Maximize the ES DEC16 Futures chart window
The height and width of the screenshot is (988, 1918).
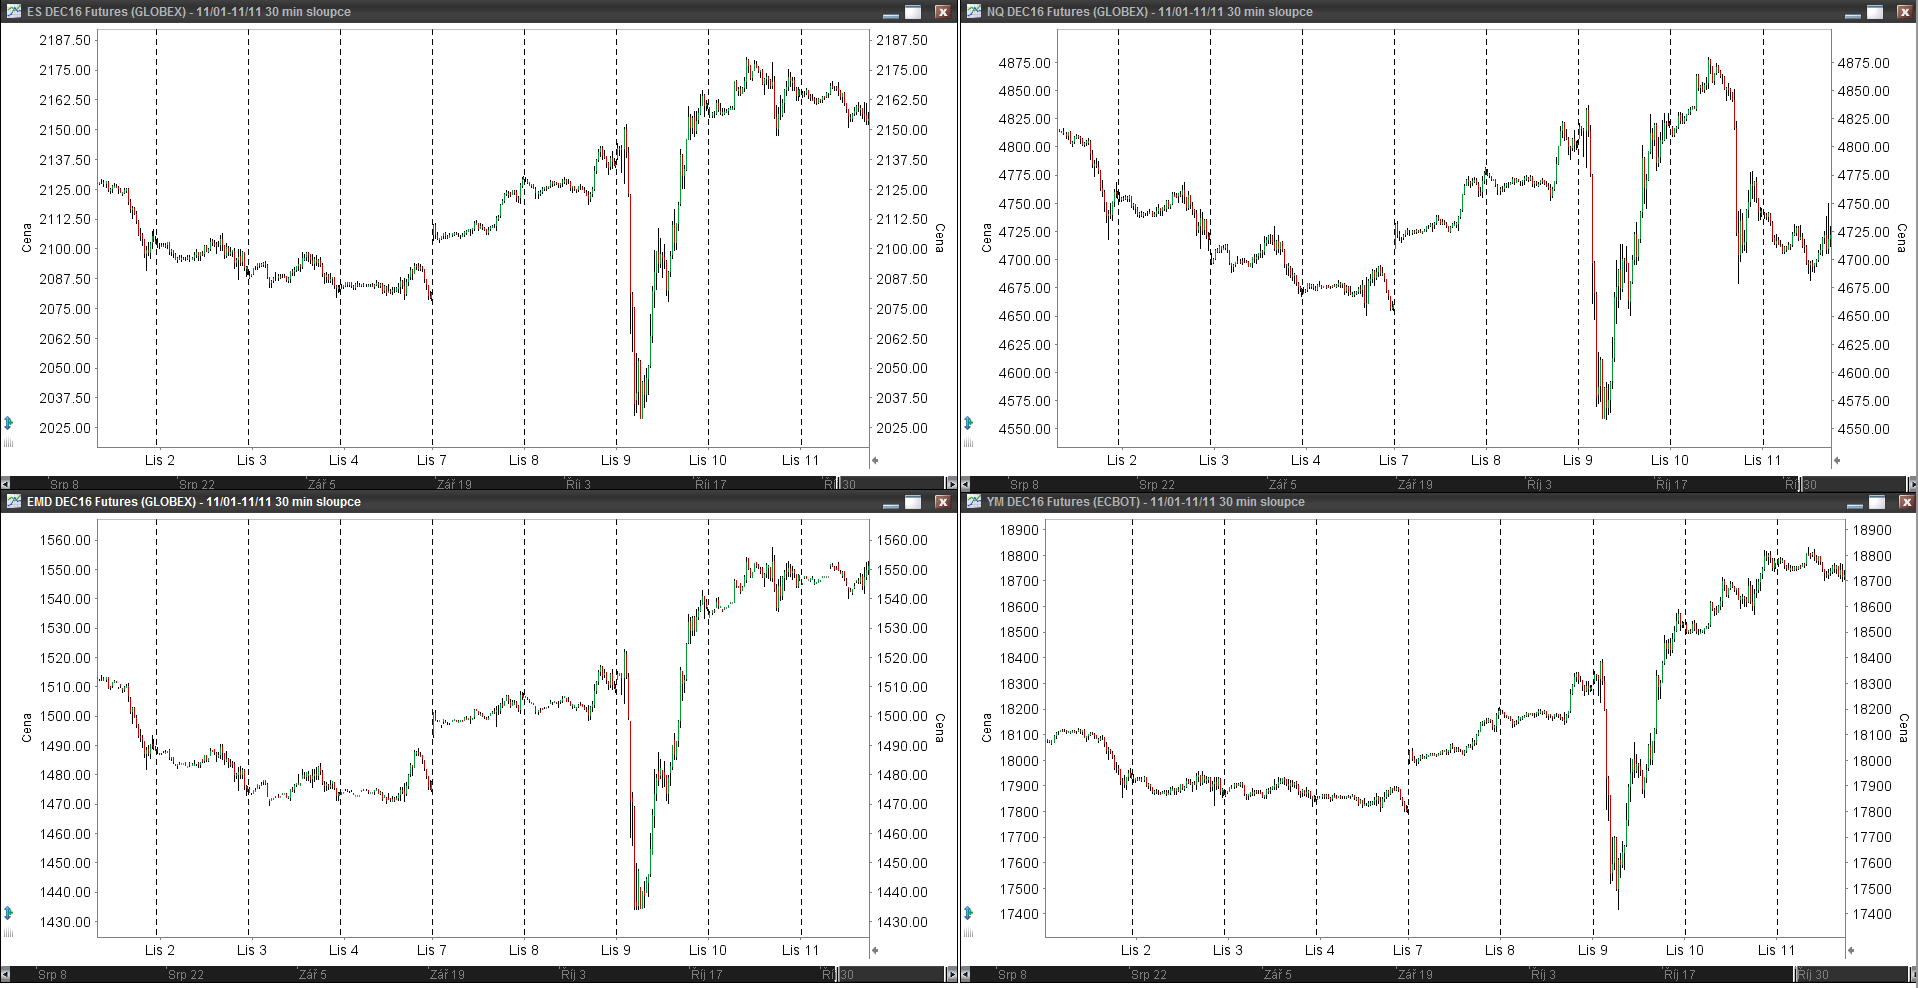tap(913, 12)
